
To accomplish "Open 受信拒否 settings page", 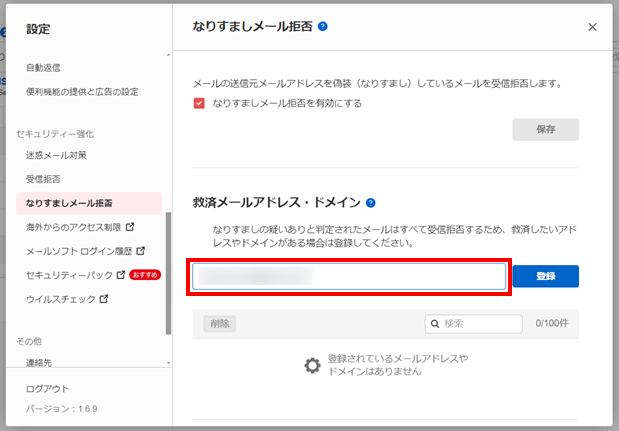I will (x=44, y=179).
